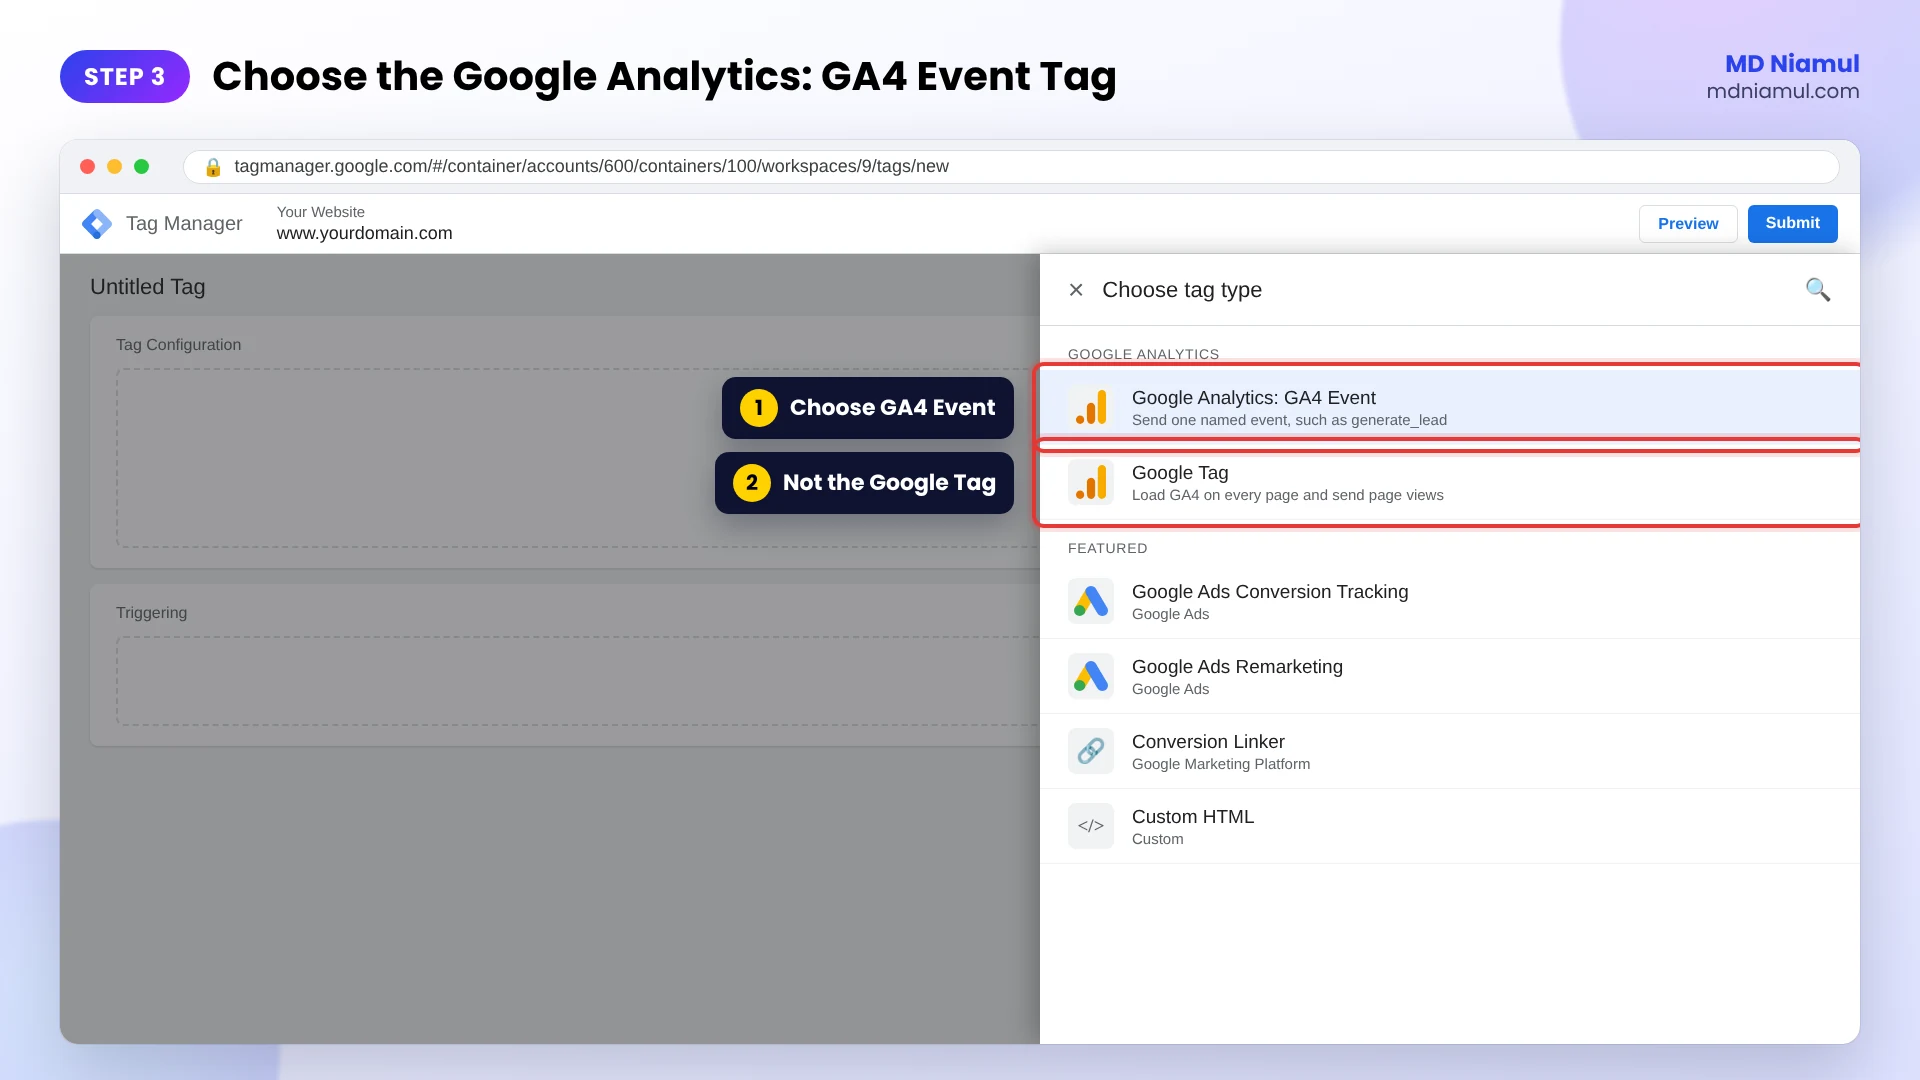This screenshot has width=1920, height=1080.
Task: Click the Google Ads Remarketing icon
Action: 1091,677
